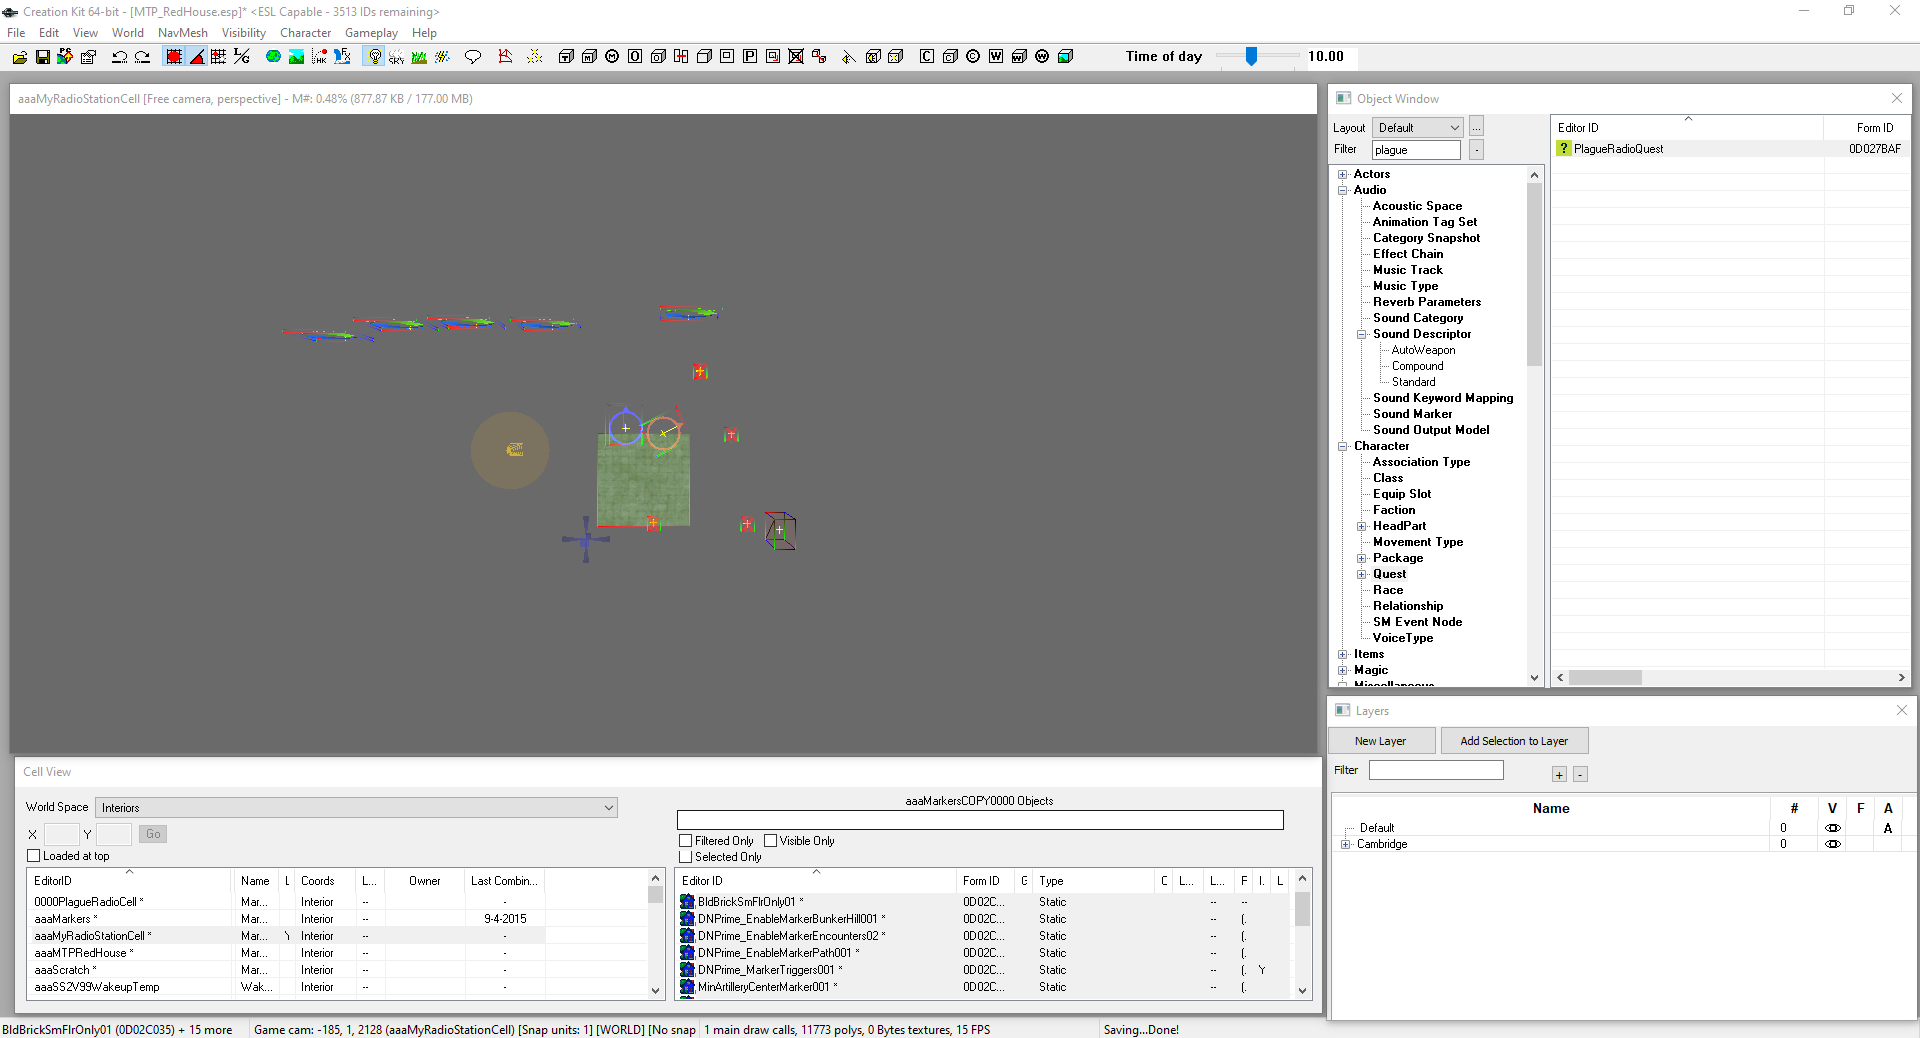Click the speech bubble dialogue toolbar icon
The image size is (1920, 1038).
473,57
